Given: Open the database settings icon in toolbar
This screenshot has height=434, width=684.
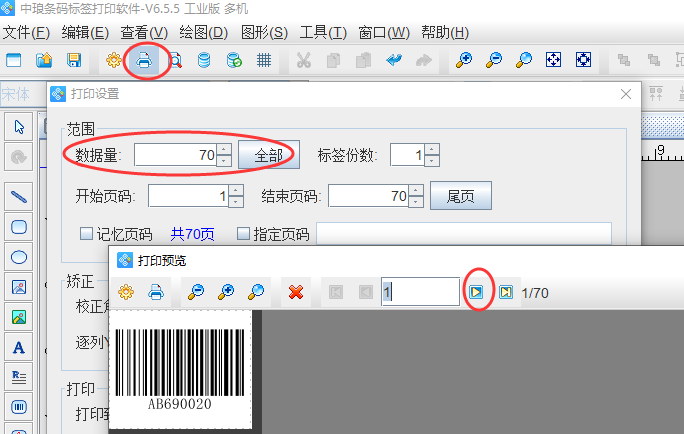Looking at the screenshot, I should tap(204, 61).
